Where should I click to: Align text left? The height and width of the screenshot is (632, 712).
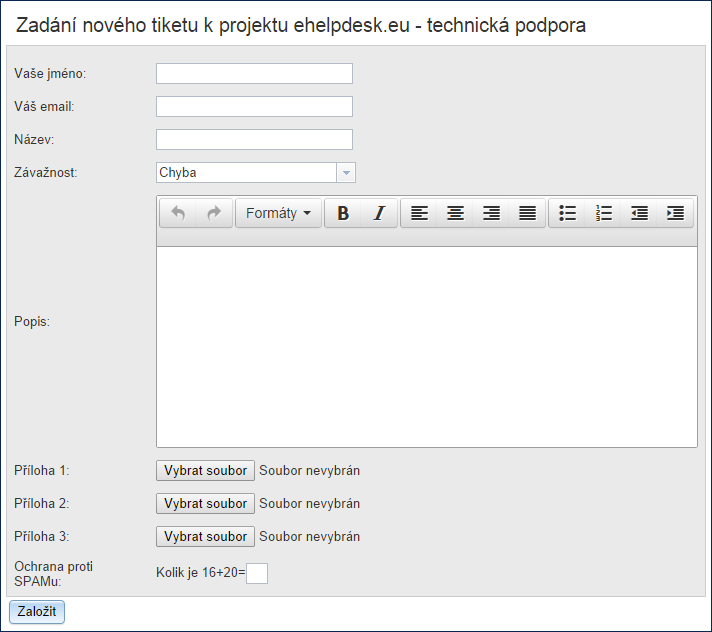coord(419,213)
